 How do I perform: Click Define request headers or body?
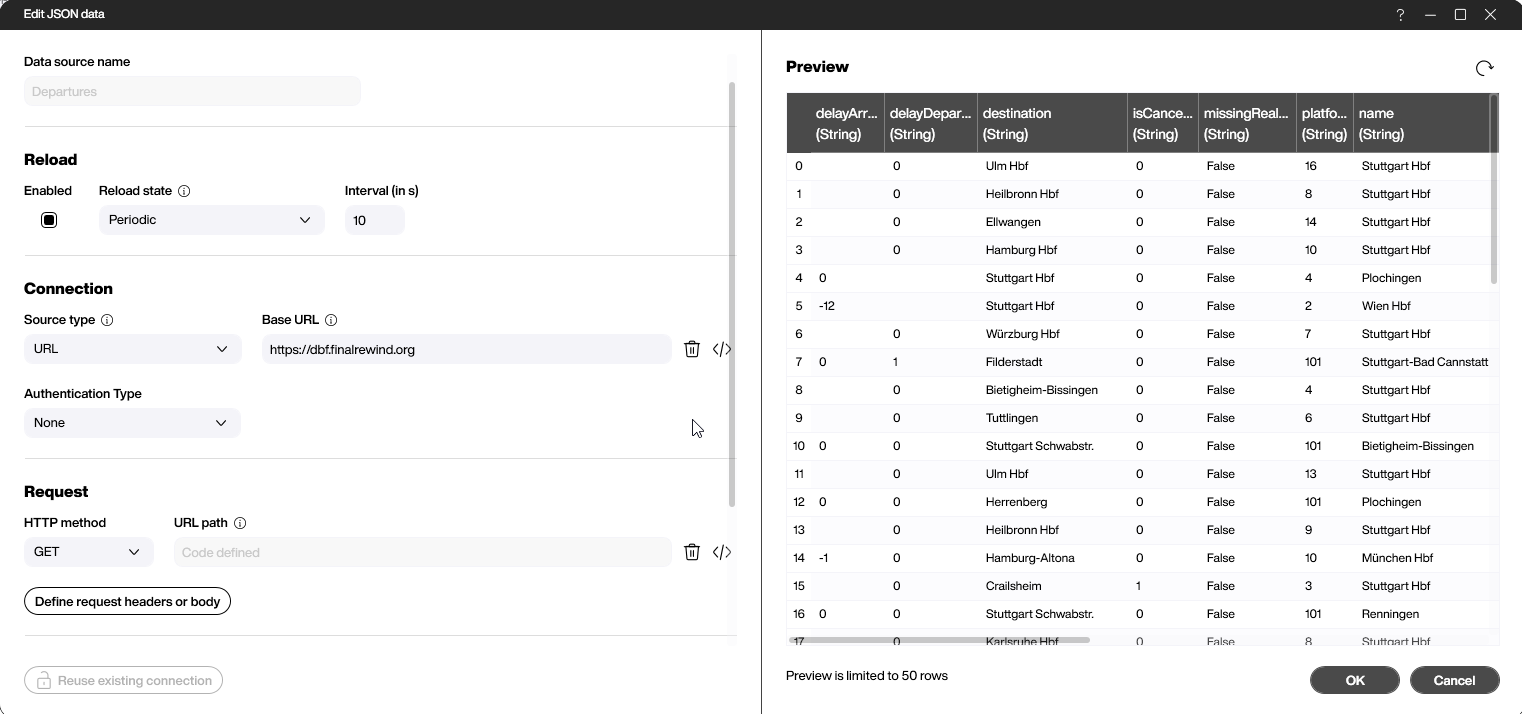point(127,602)
